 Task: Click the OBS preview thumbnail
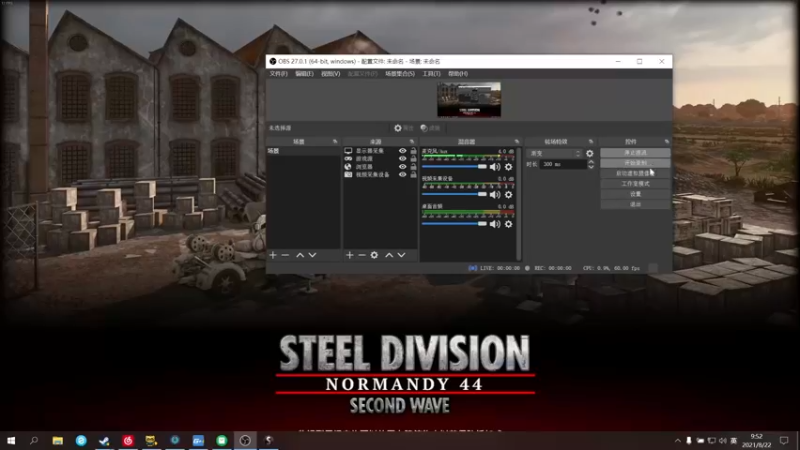[x=469, y=99]
